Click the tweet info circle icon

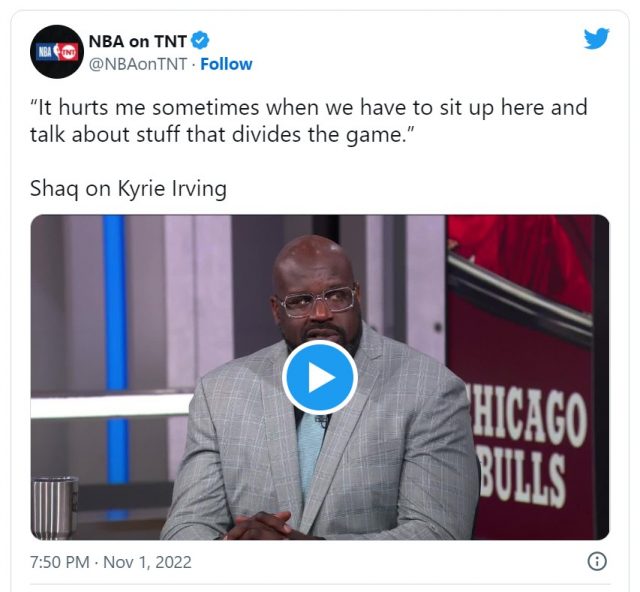tap(597, 561)
